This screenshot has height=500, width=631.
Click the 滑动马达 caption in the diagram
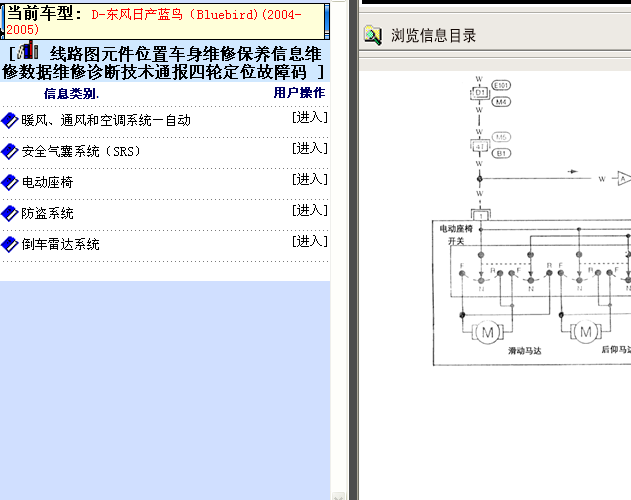tap(524, 351)
